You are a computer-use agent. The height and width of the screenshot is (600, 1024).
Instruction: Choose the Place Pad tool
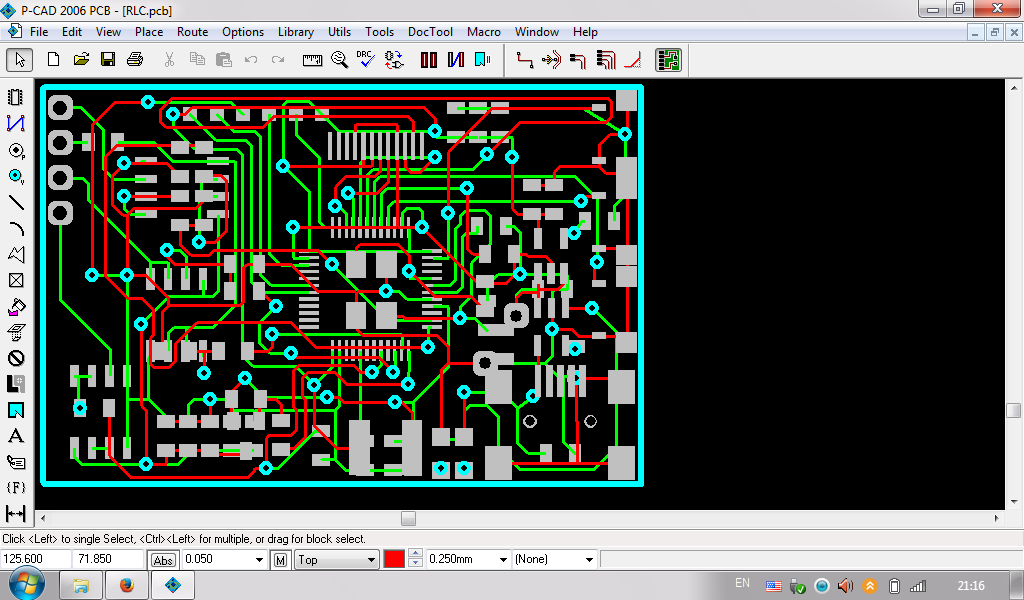click(16, 150)
